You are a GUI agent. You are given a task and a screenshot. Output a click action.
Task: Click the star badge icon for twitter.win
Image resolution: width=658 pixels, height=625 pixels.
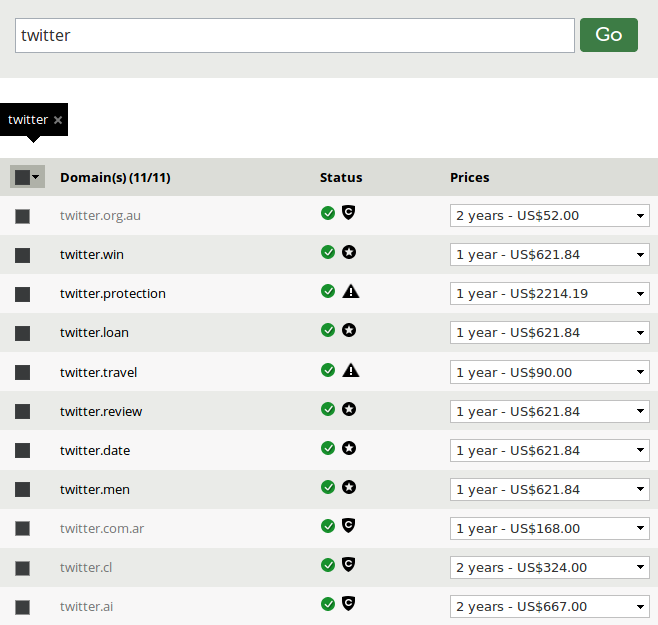pos(349,252)
